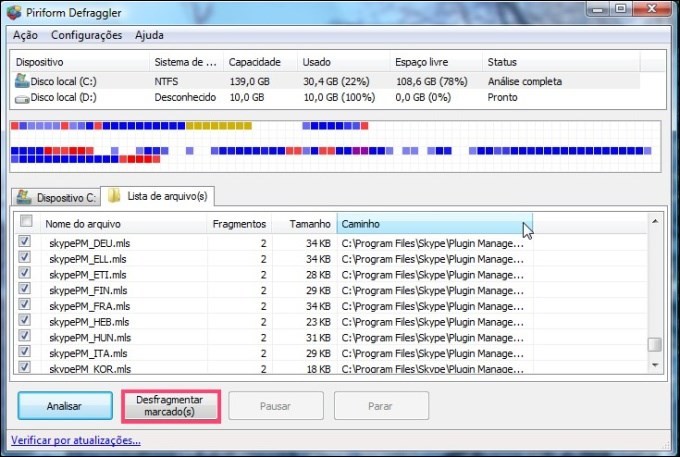Screen dimensions: 680x457
Task: Open the Verificar por atualizações link
Action: tap(76, 440)
